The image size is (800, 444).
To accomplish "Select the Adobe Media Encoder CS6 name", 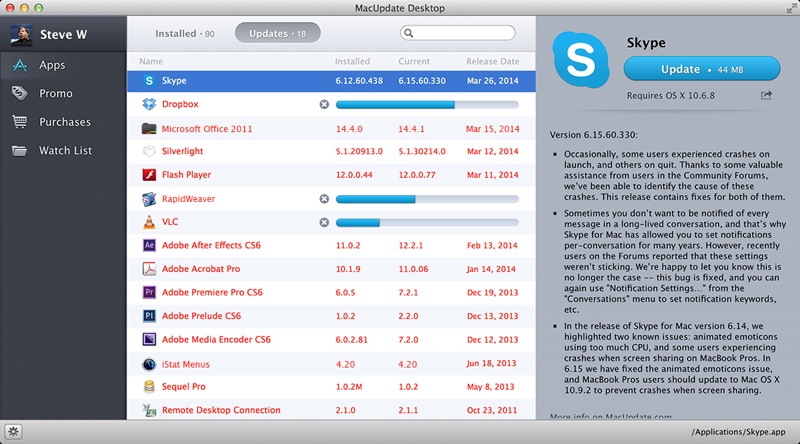I will click(x=216, y=339).
